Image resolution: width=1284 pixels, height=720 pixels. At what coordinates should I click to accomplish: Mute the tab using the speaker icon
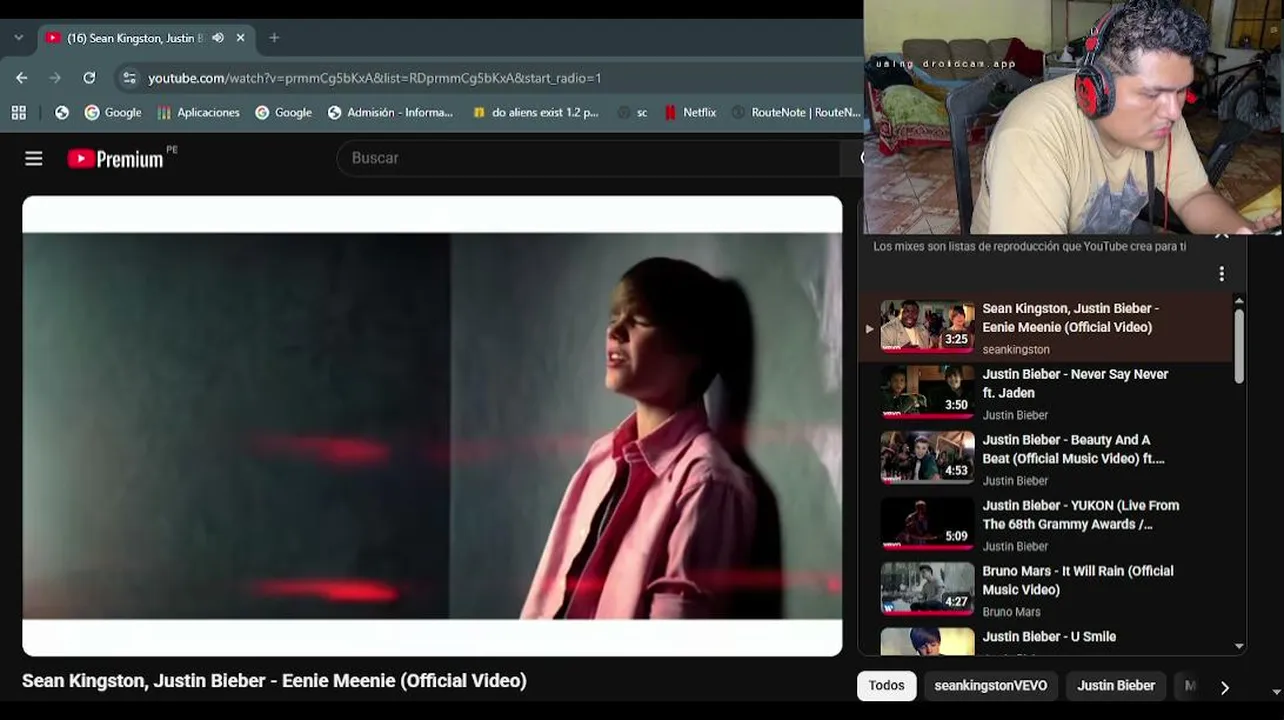(x=218, y=38)
